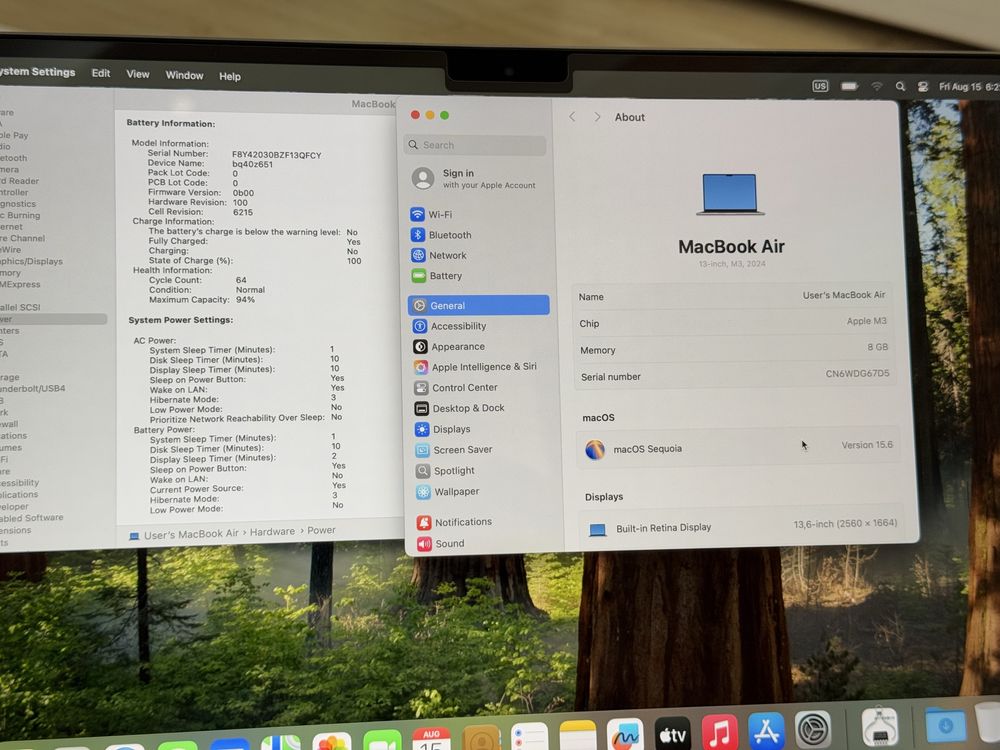Click Power in the System Information path bar

click(321, 530)
